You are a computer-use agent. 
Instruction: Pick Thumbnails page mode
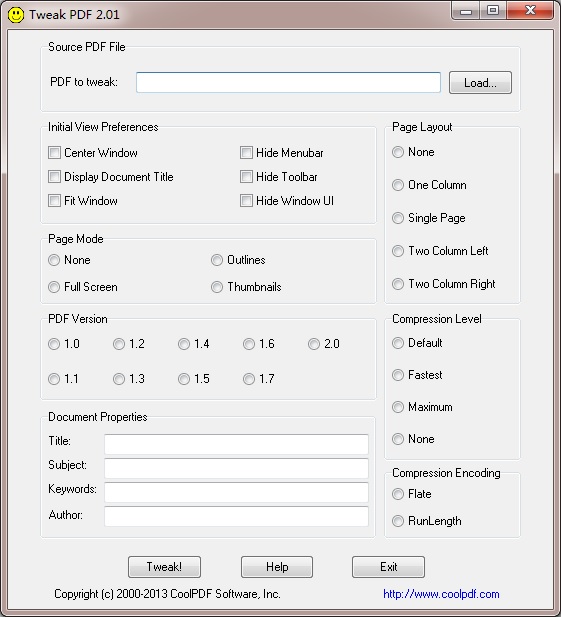tap(217, 287)
